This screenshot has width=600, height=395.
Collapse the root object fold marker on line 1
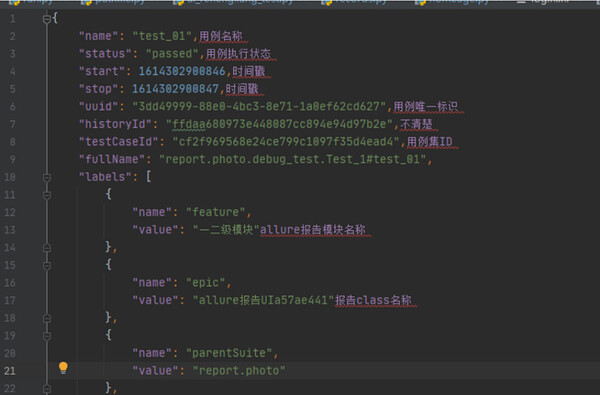click(47, 19)
